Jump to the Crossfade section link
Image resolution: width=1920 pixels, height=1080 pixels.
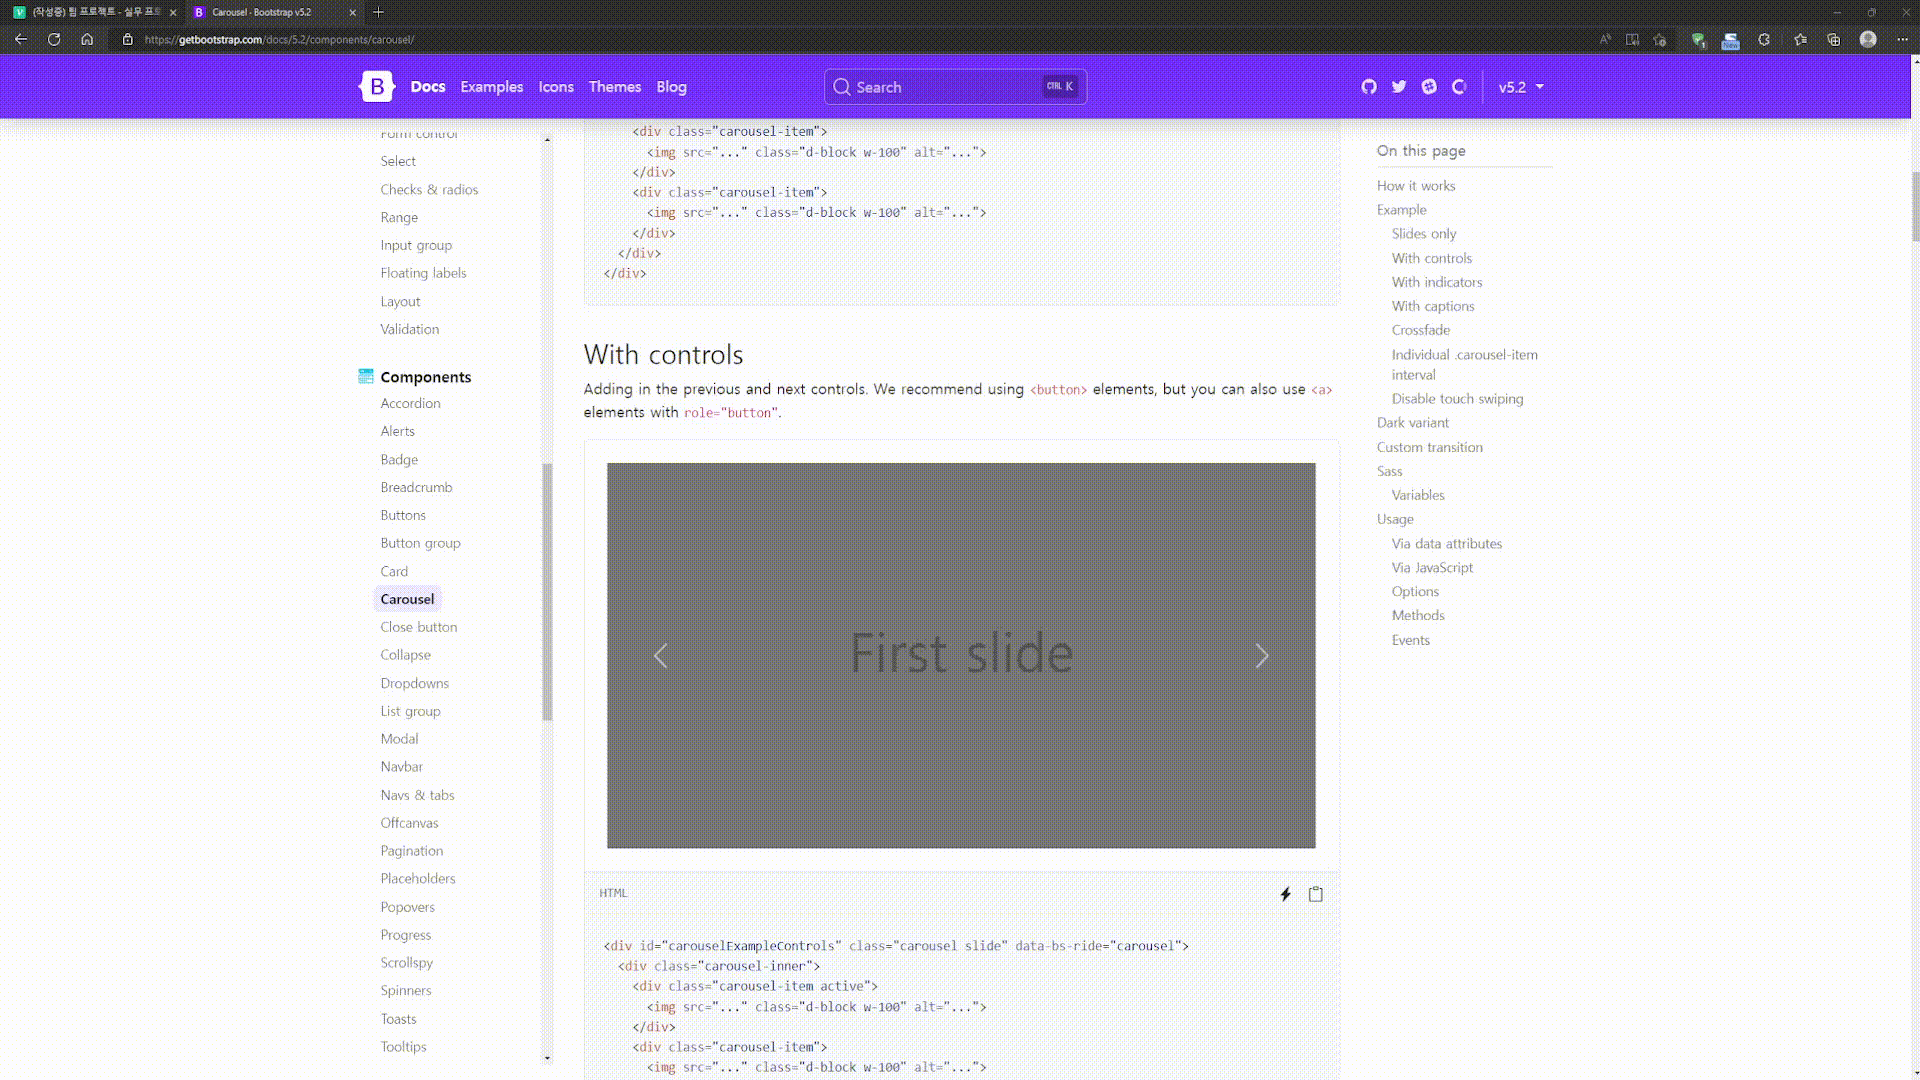[x=1420, y=330]
